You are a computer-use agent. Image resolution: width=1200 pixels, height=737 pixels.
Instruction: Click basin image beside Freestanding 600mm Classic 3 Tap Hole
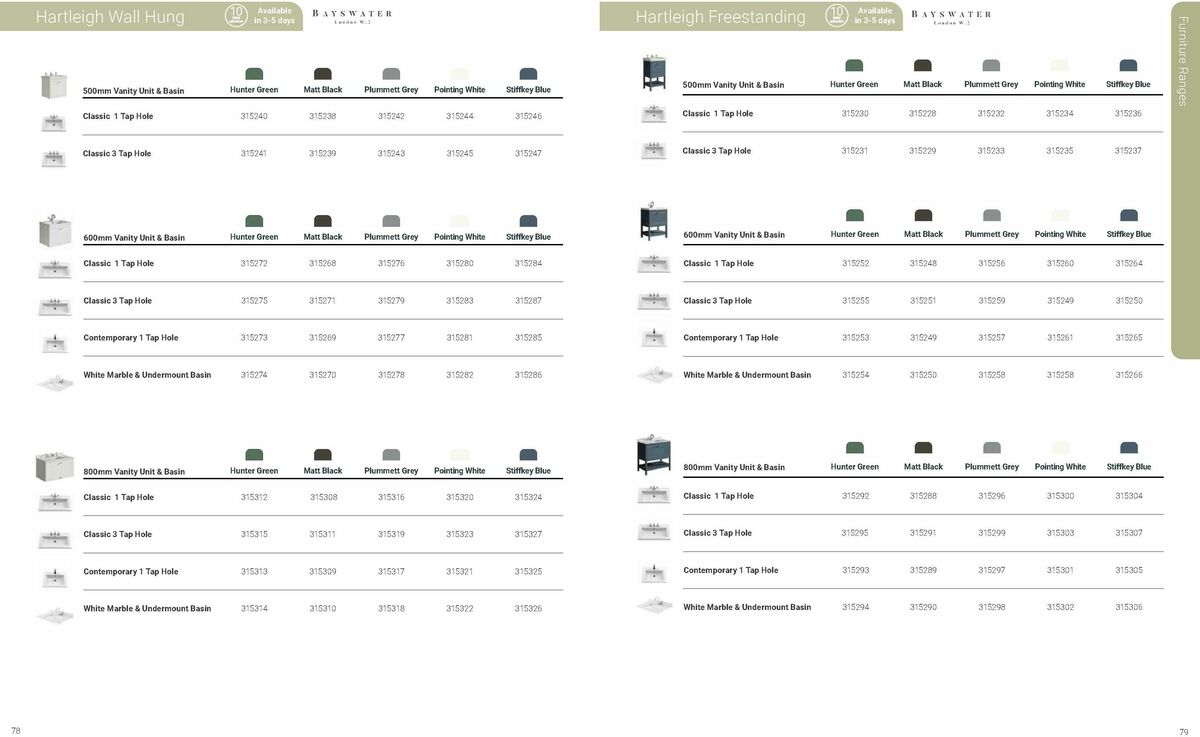click(654, 301)
